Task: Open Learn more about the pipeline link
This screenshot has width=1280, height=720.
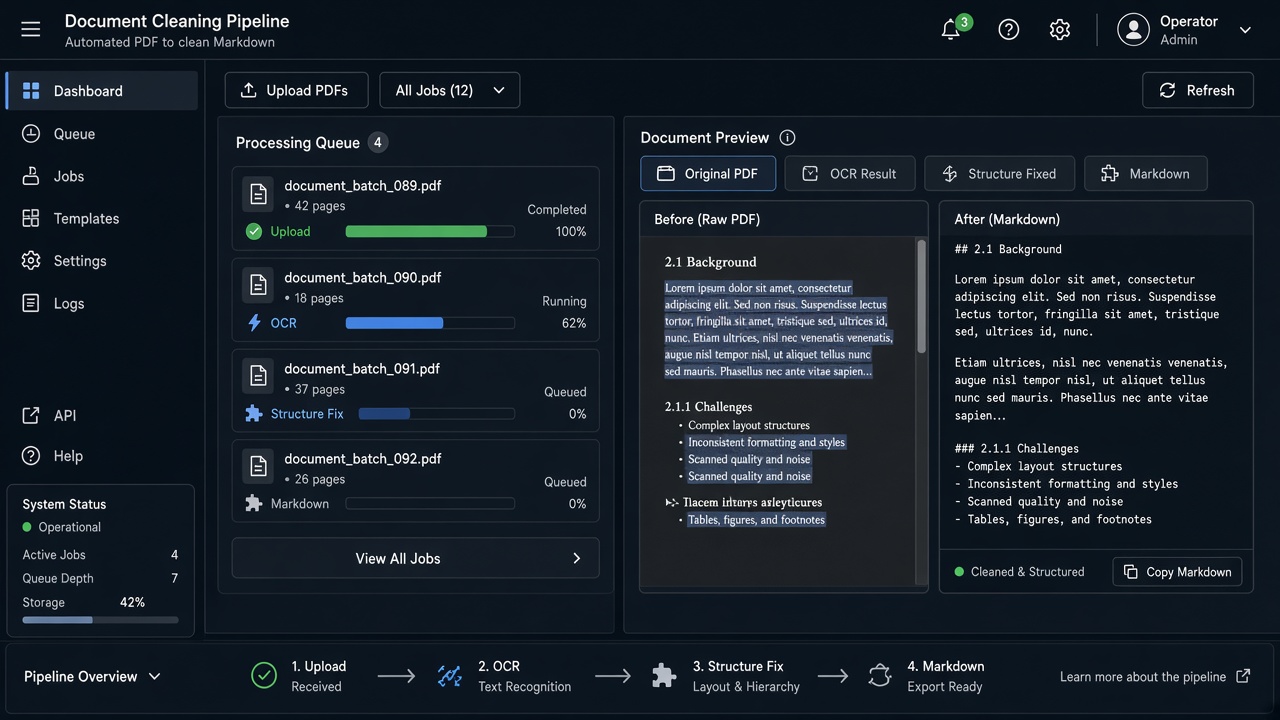Action: [x=1155, y=677]
